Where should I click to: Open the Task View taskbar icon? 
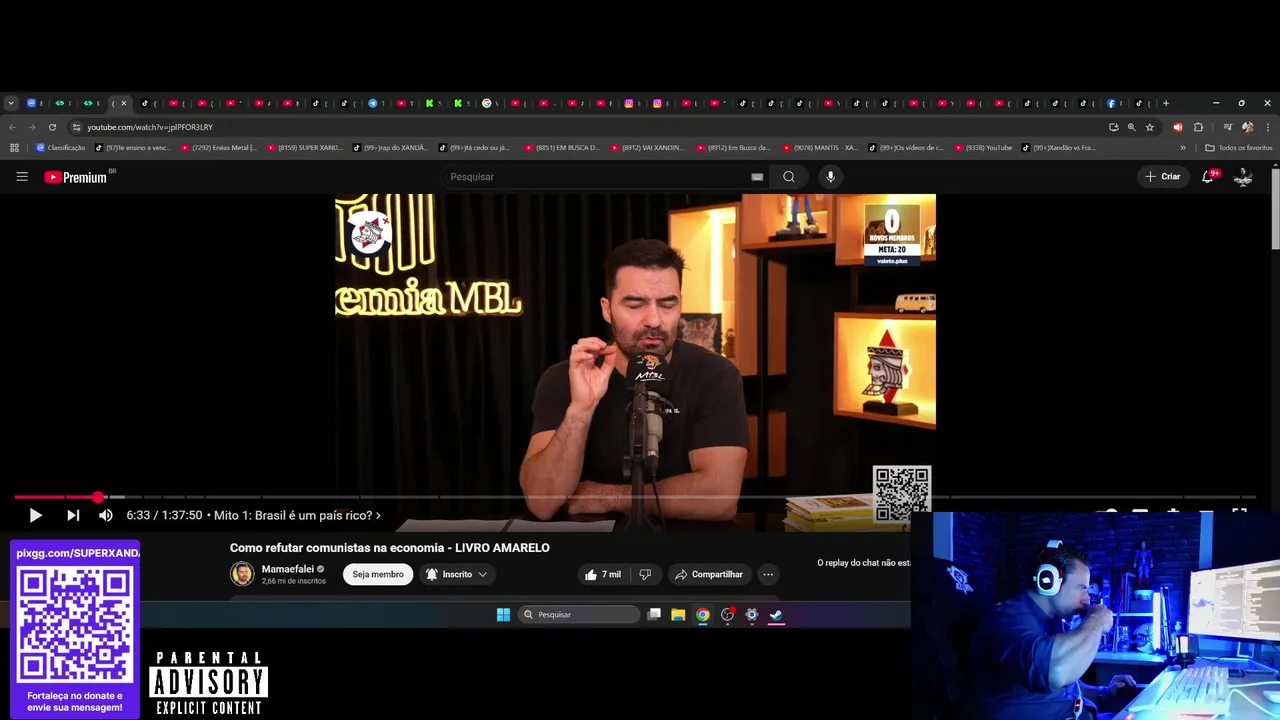[654, 615]
